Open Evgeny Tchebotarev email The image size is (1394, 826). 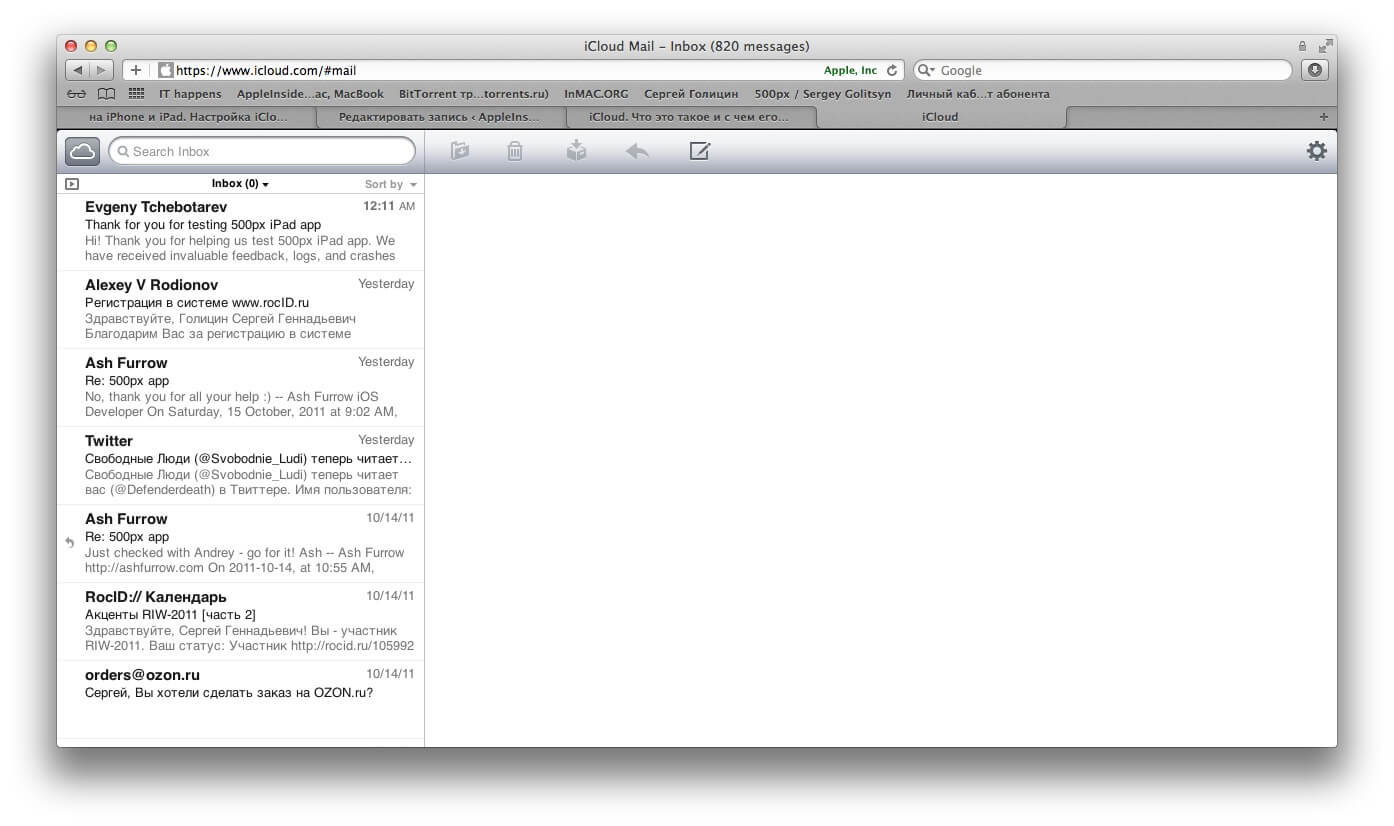(x=241, y=232)
